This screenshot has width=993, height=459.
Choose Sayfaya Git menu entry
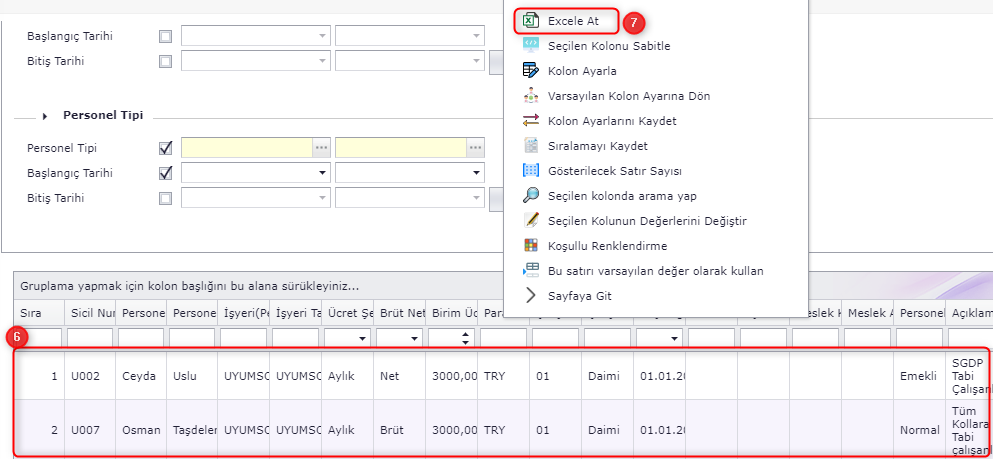(x=579, y=296)
